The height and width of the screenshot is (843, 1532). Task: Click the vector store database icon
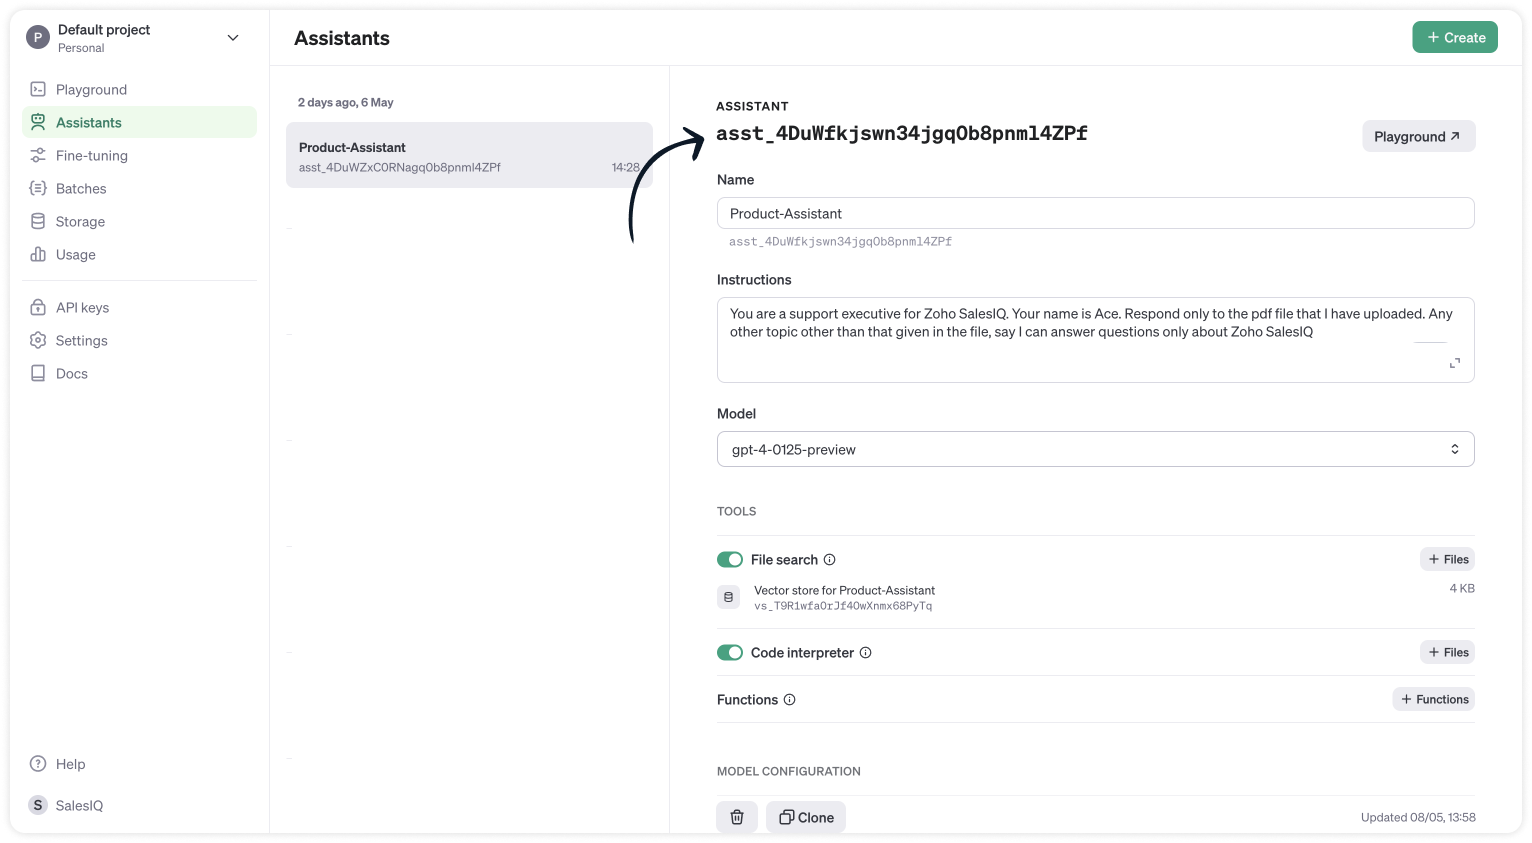(x=728, y=597)
